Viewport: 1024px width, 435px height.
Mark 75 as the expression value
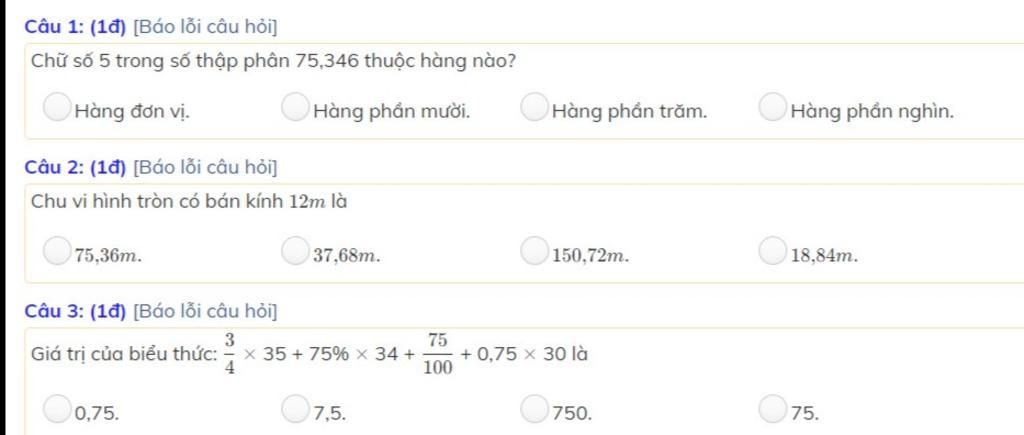(772, 409)
